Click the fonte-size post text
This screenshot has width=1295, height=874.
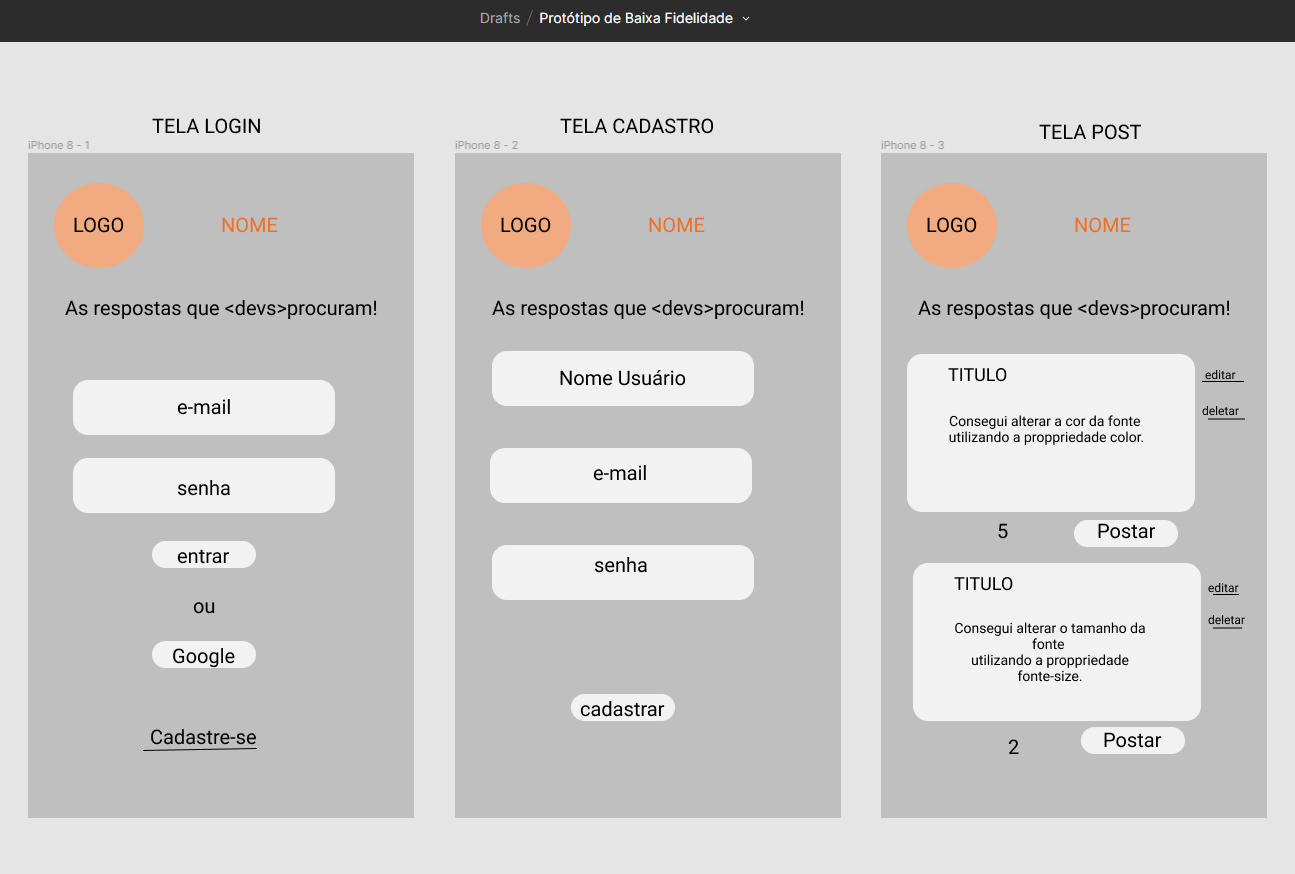pyautogui.click(x=1050, y=652)
